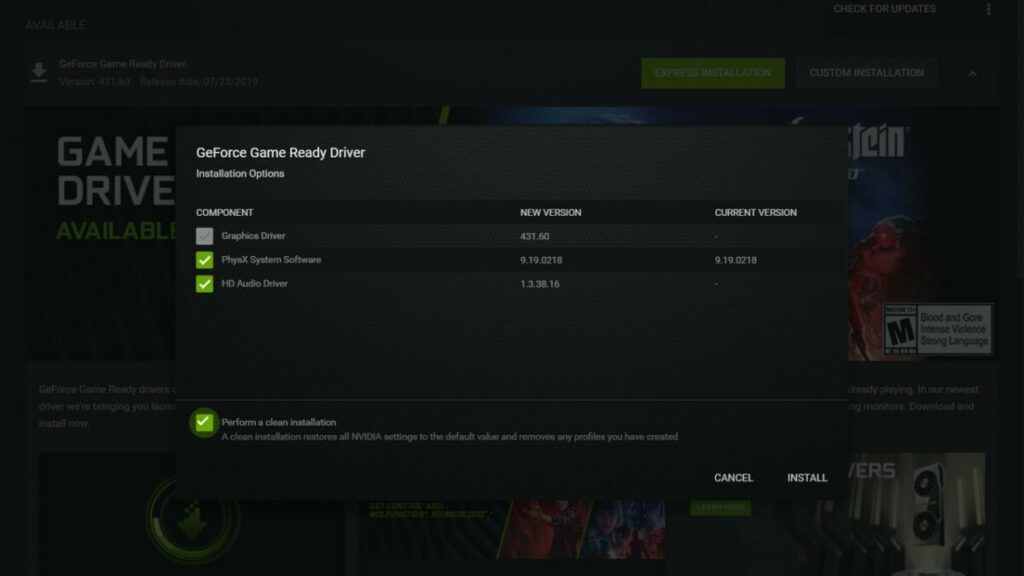Click the Install button
The height and width of the screenshot is (576, 1024).
(x=807, y=478)
